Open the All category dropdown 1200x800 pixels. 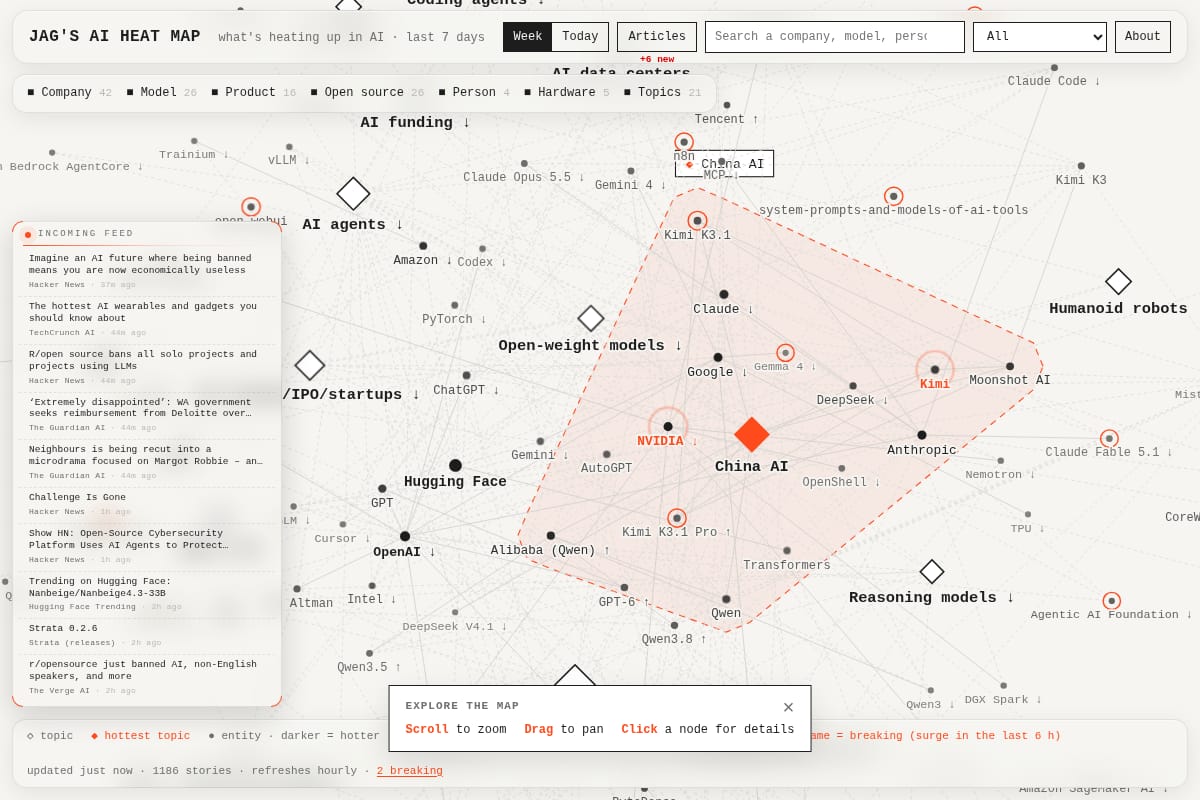pos(1040,37)
